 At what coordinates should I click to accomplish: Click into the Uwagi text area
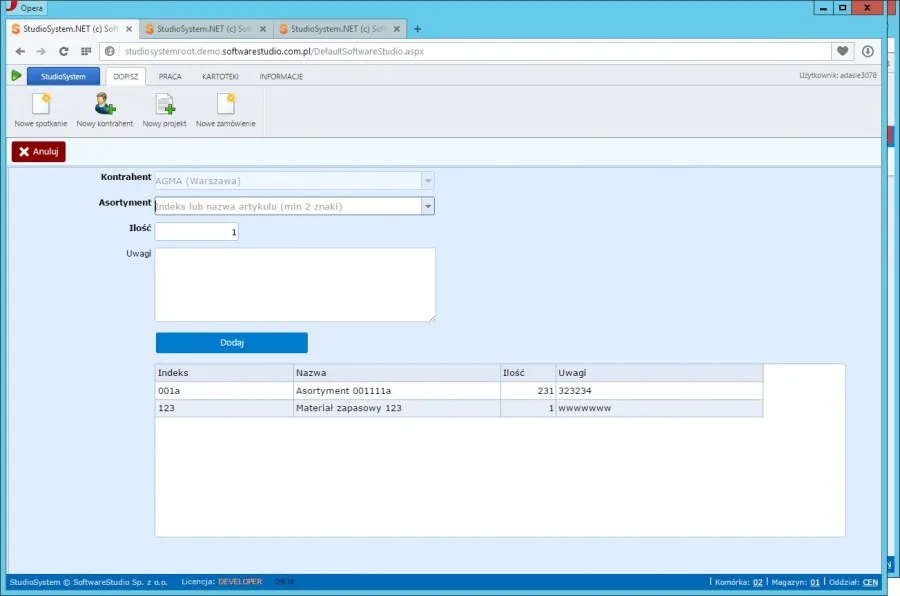point(295,285)
